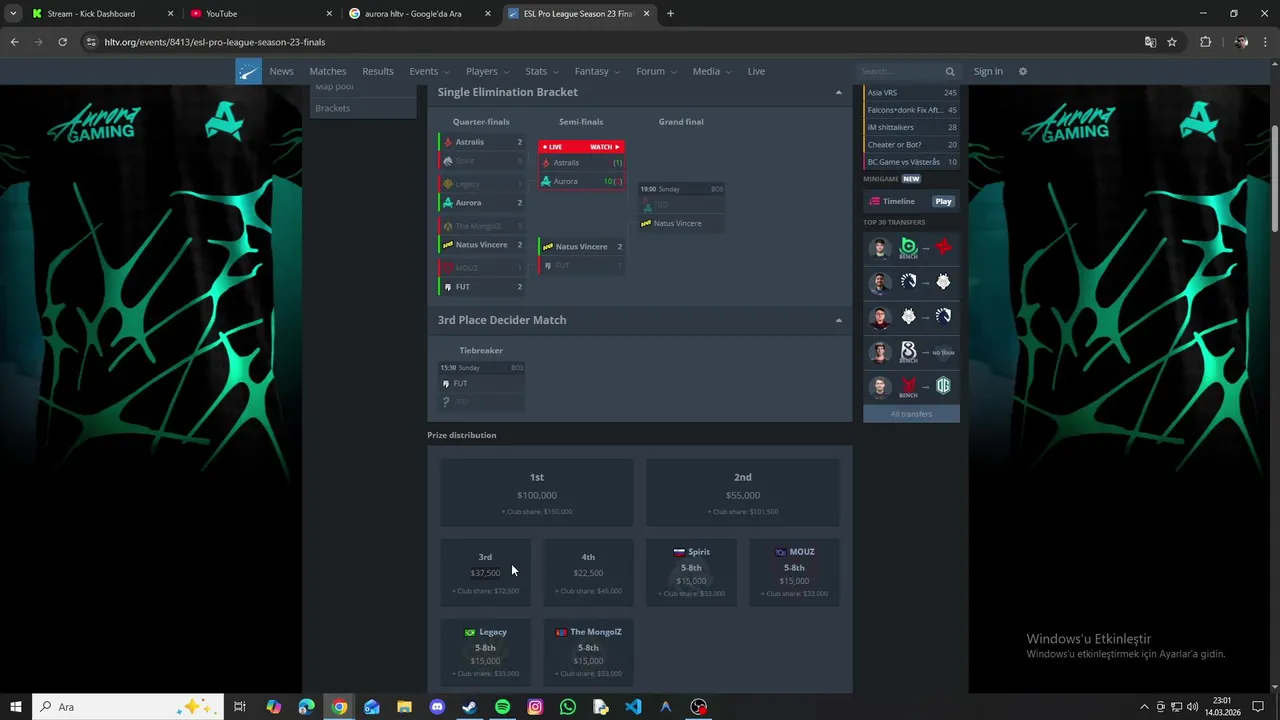
Task: Click the OG logo in the transfers list
Action: pyautogui.click(x=943, y=386)
